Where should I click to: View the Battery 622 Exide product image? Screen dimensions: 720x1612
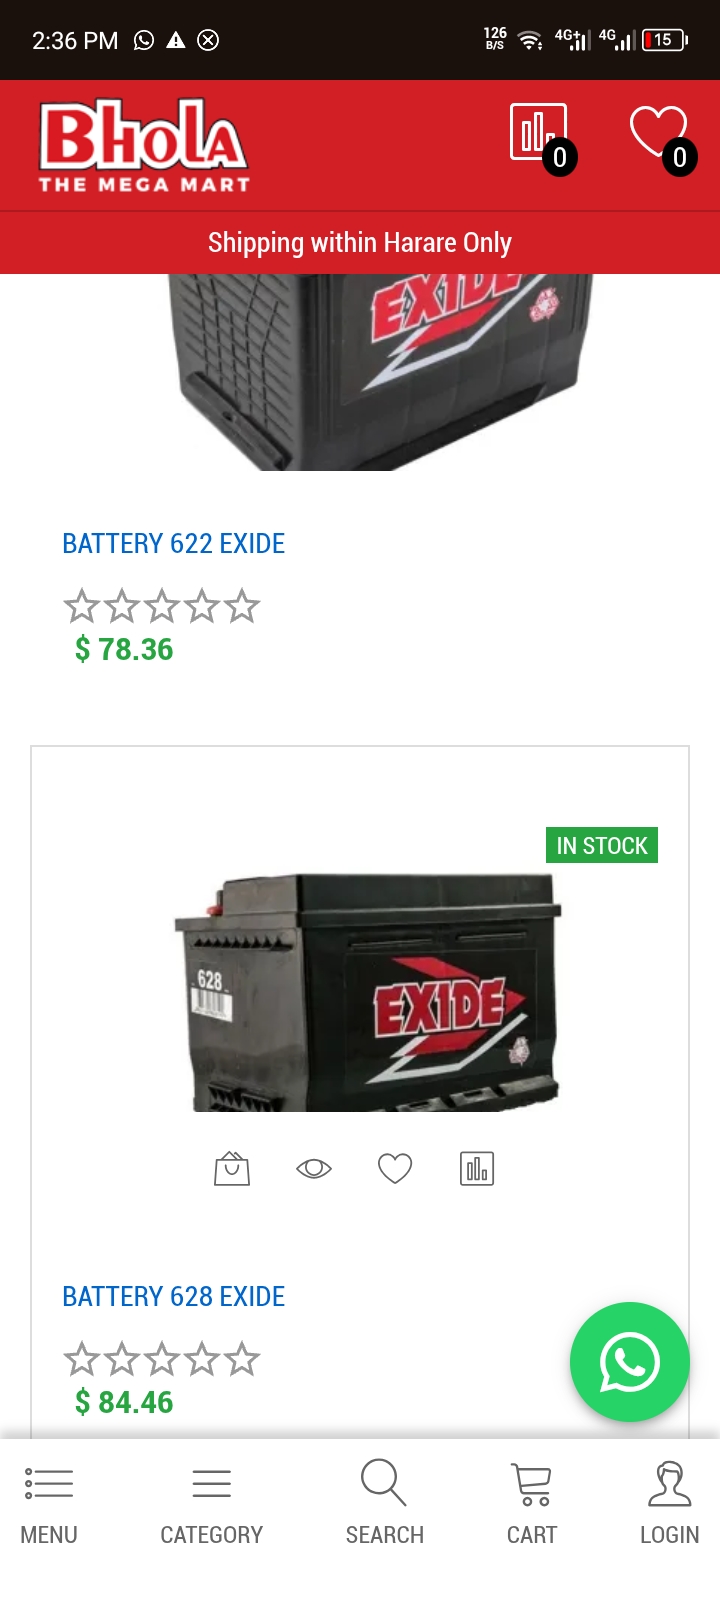coord(380,372)
